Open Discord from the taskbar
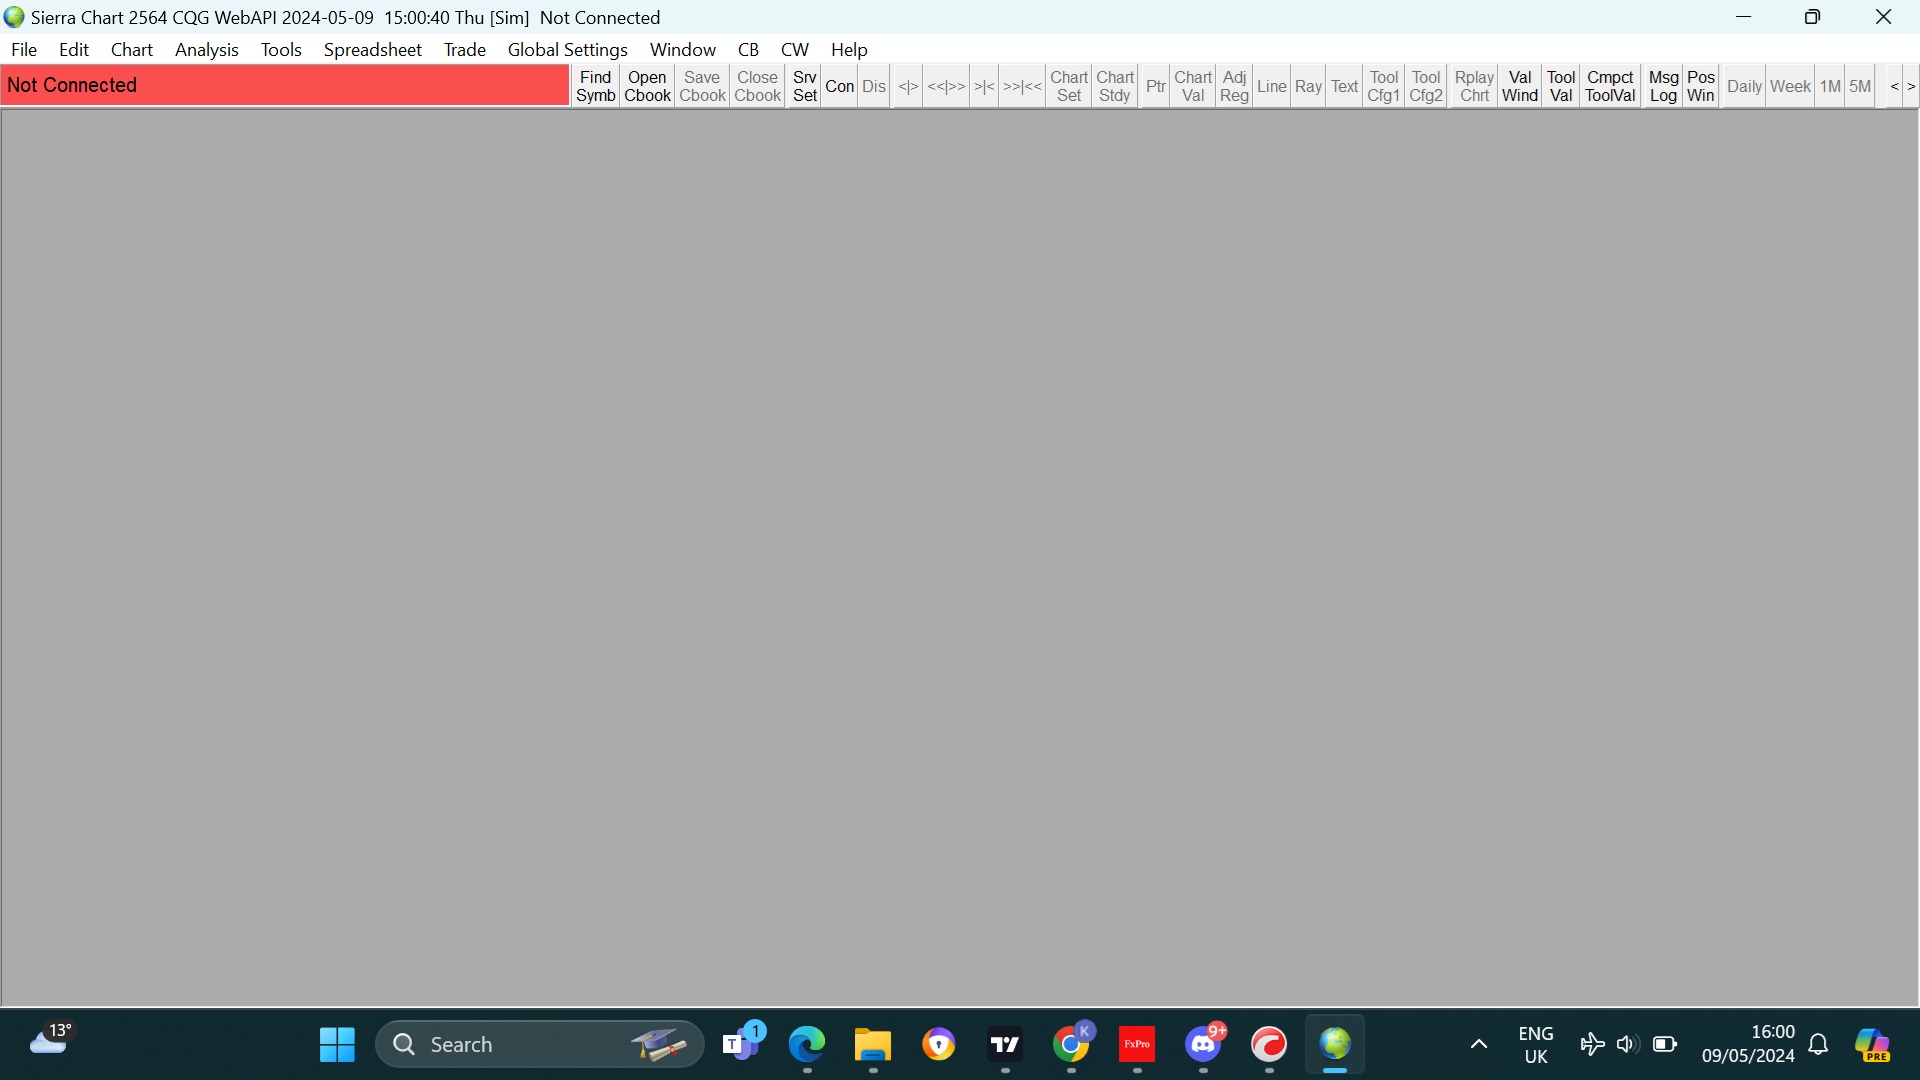 (1203, 1045)
